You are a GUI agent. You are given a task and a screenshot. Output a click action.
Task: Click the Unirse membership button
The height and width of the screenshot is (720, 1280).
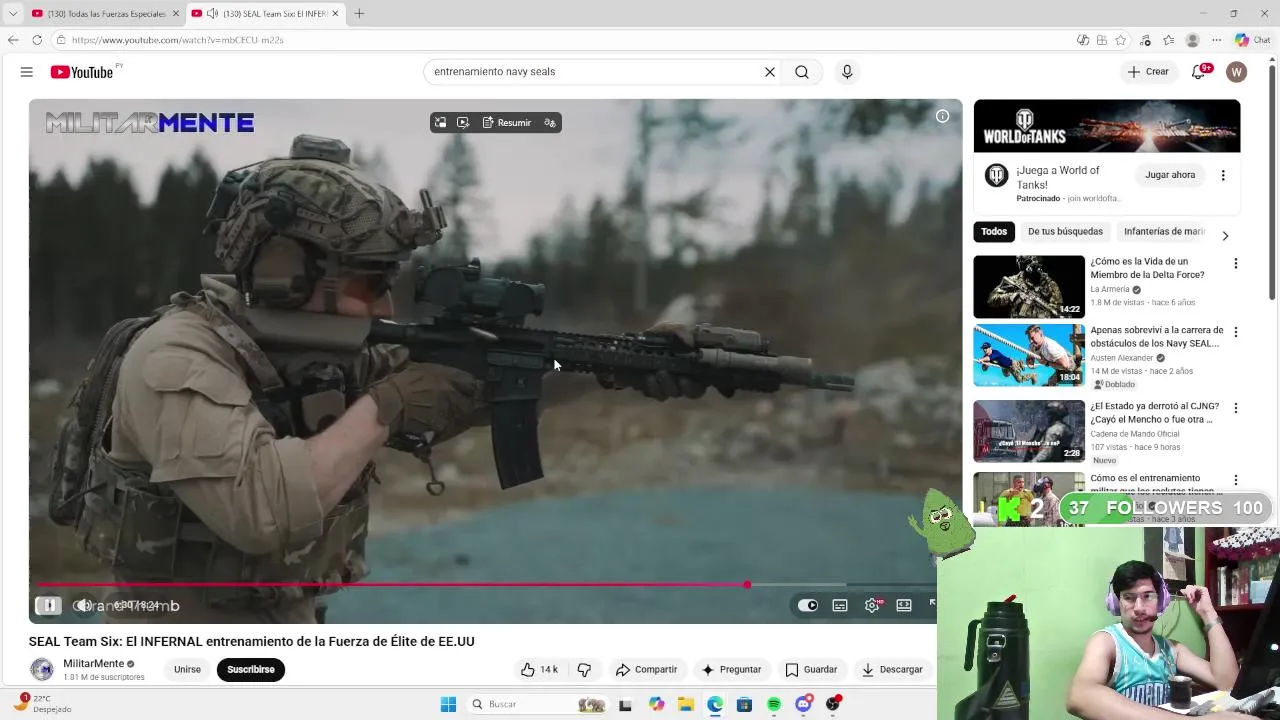[187, 670]
